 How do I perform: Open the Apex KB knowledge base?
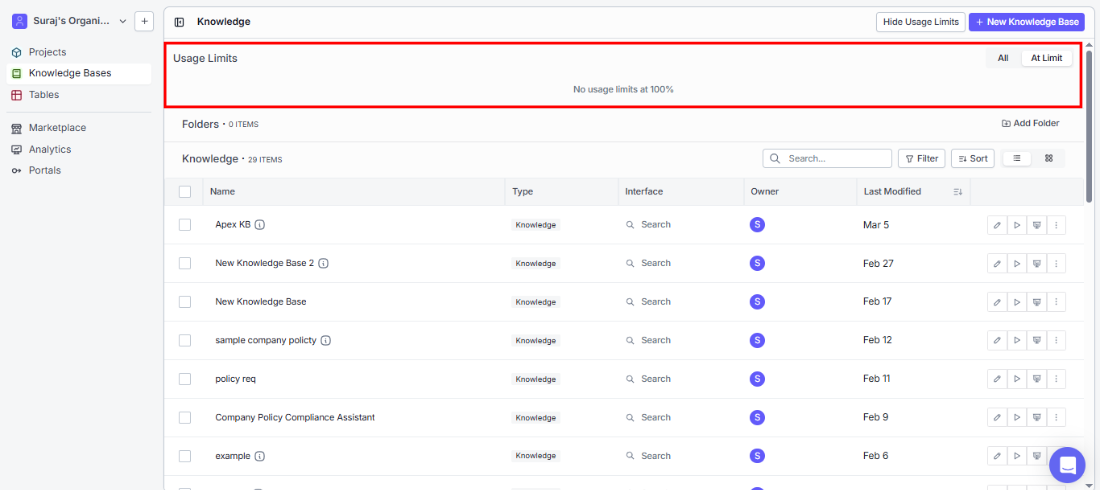(232, 225)
